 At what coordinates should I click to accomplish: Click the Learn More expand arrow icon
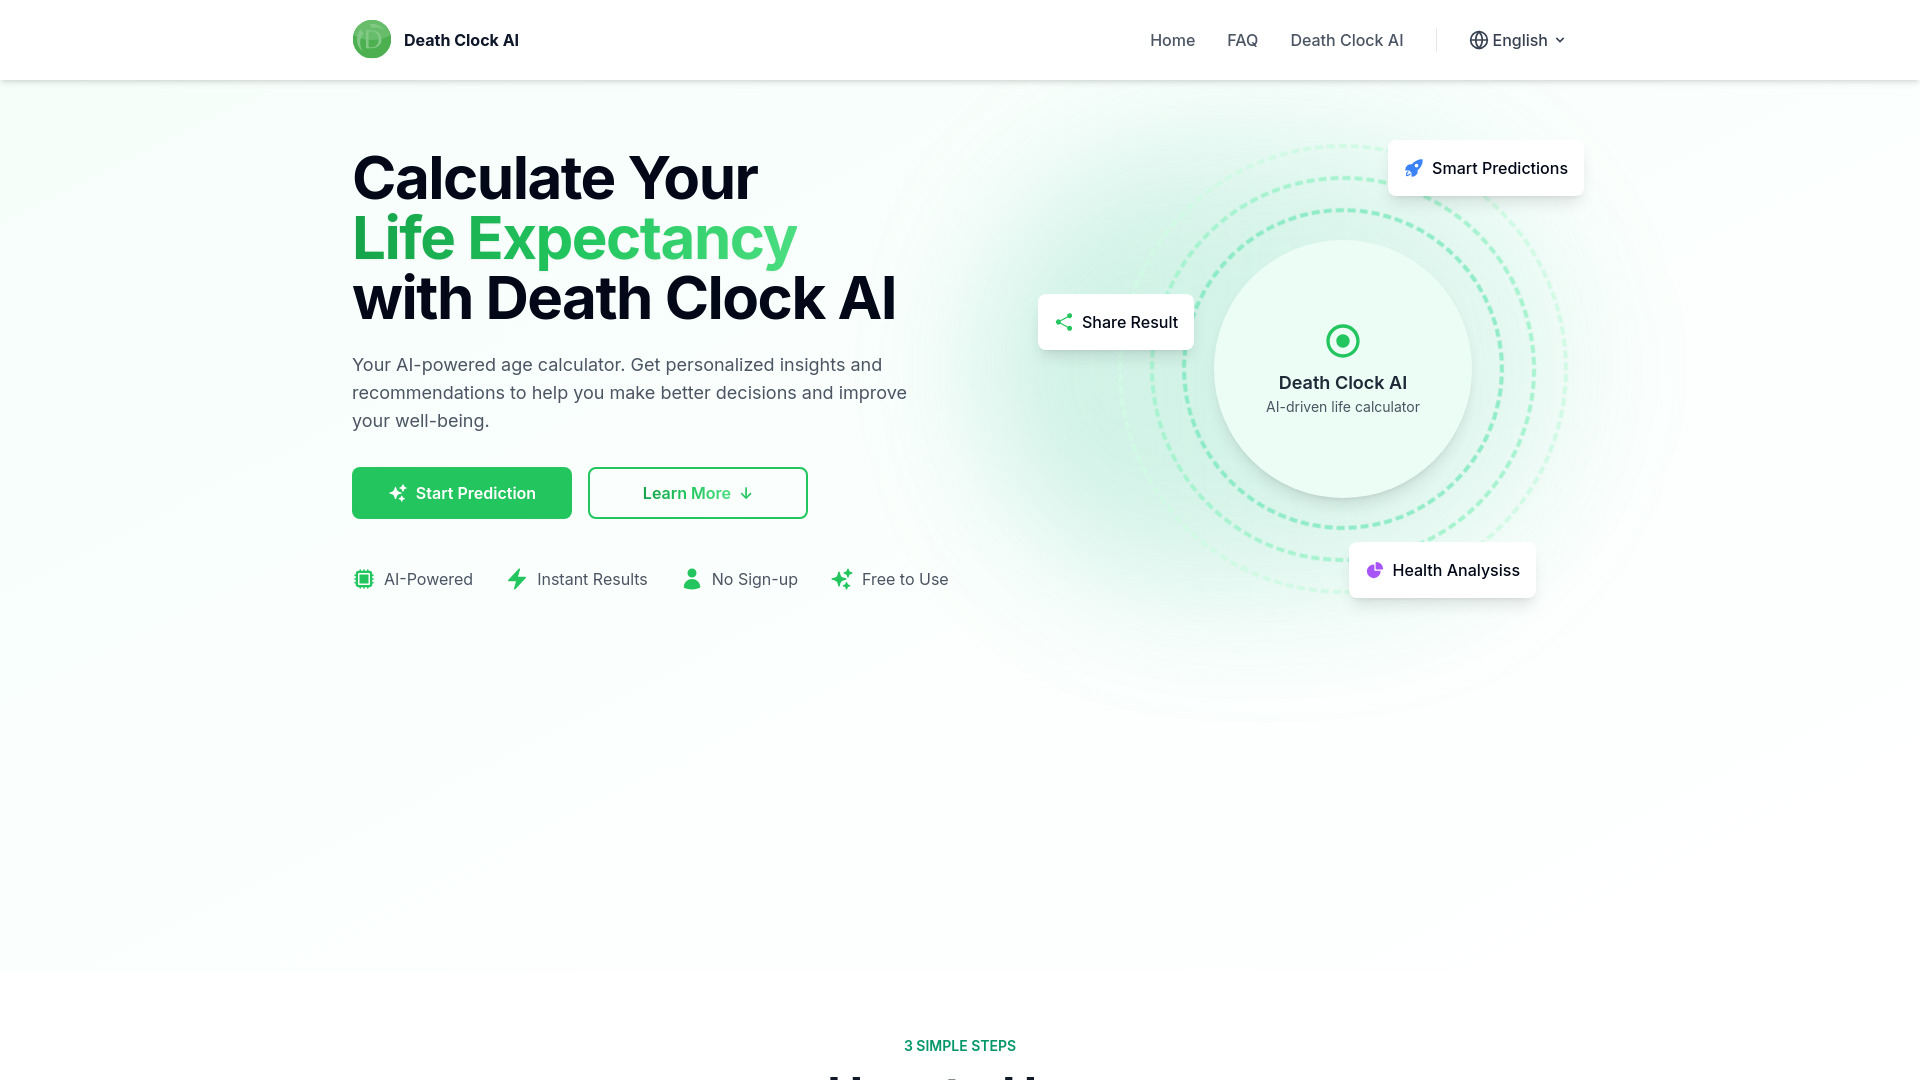click(x=748, y=493)
